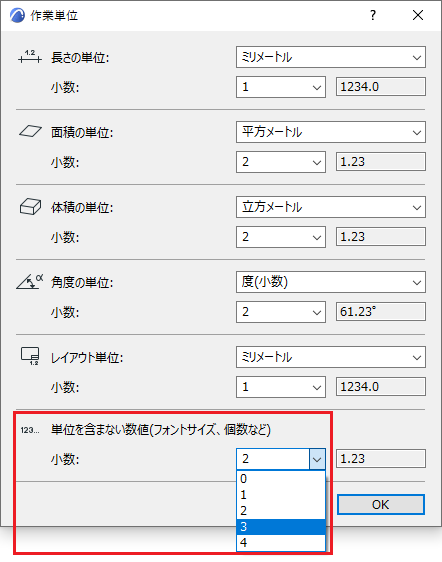Click the length unit ruler icon
The height and width of the screenshot is (562, 442).
[30, 57]
